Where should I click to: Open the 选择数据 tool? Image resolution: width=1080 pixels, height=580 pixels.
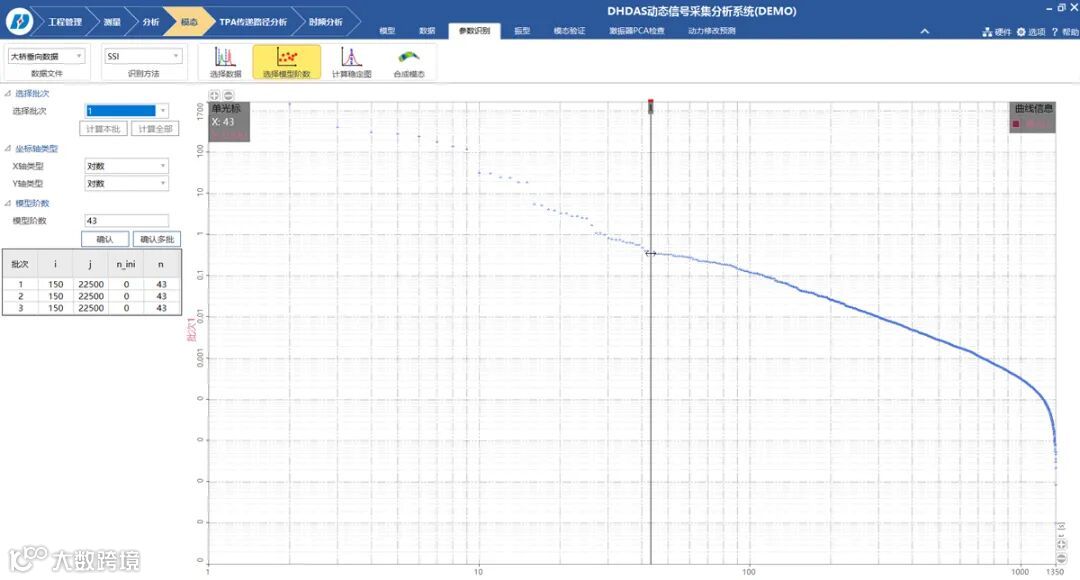pos(225,62)
